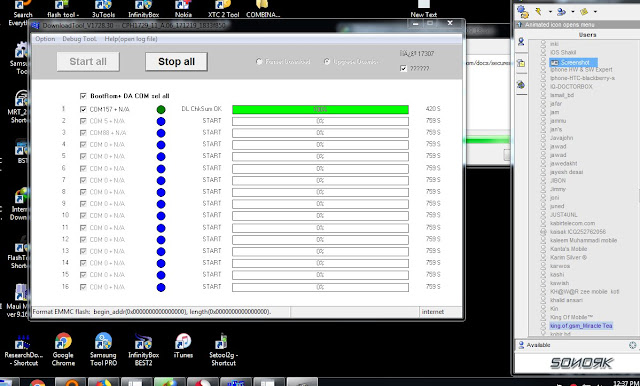This screenshot has height=386, width=640.
Task: Open the Setool2g shortcut on desktop
Action: 223,349
